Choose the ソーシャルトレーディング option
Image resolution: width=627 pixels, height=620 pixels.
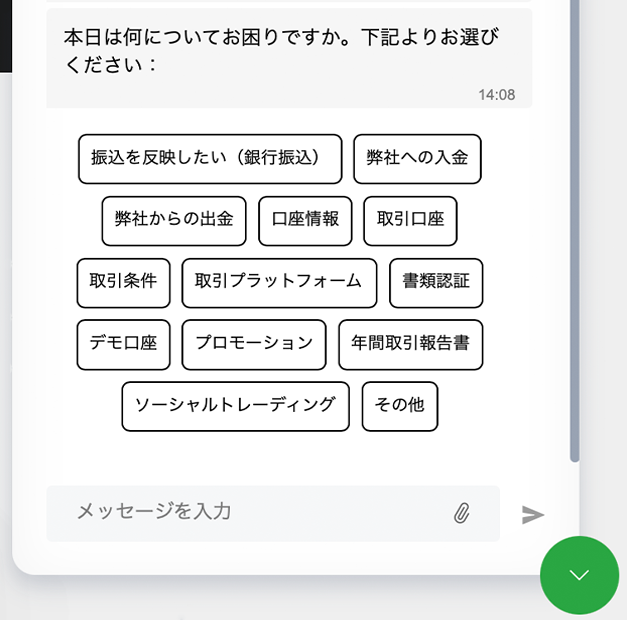236,406
